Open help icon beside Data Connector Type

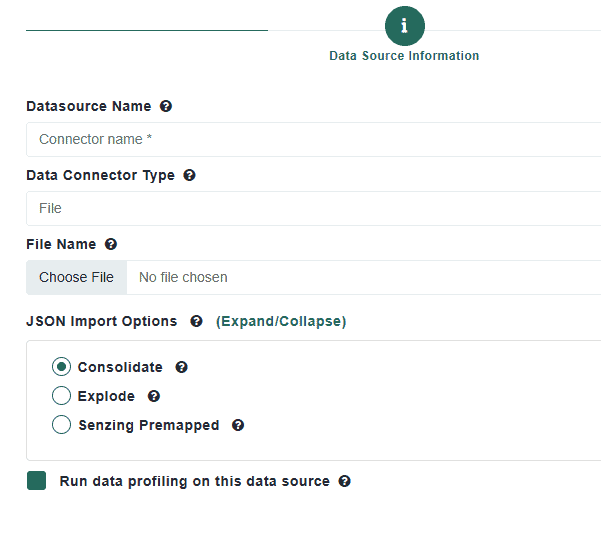189,175
